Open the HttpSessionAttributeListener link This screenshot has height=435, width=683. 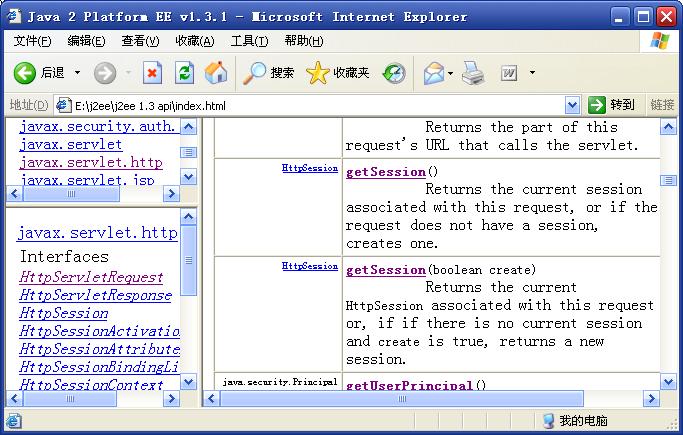pyautogui.click(x=99, y=350)
